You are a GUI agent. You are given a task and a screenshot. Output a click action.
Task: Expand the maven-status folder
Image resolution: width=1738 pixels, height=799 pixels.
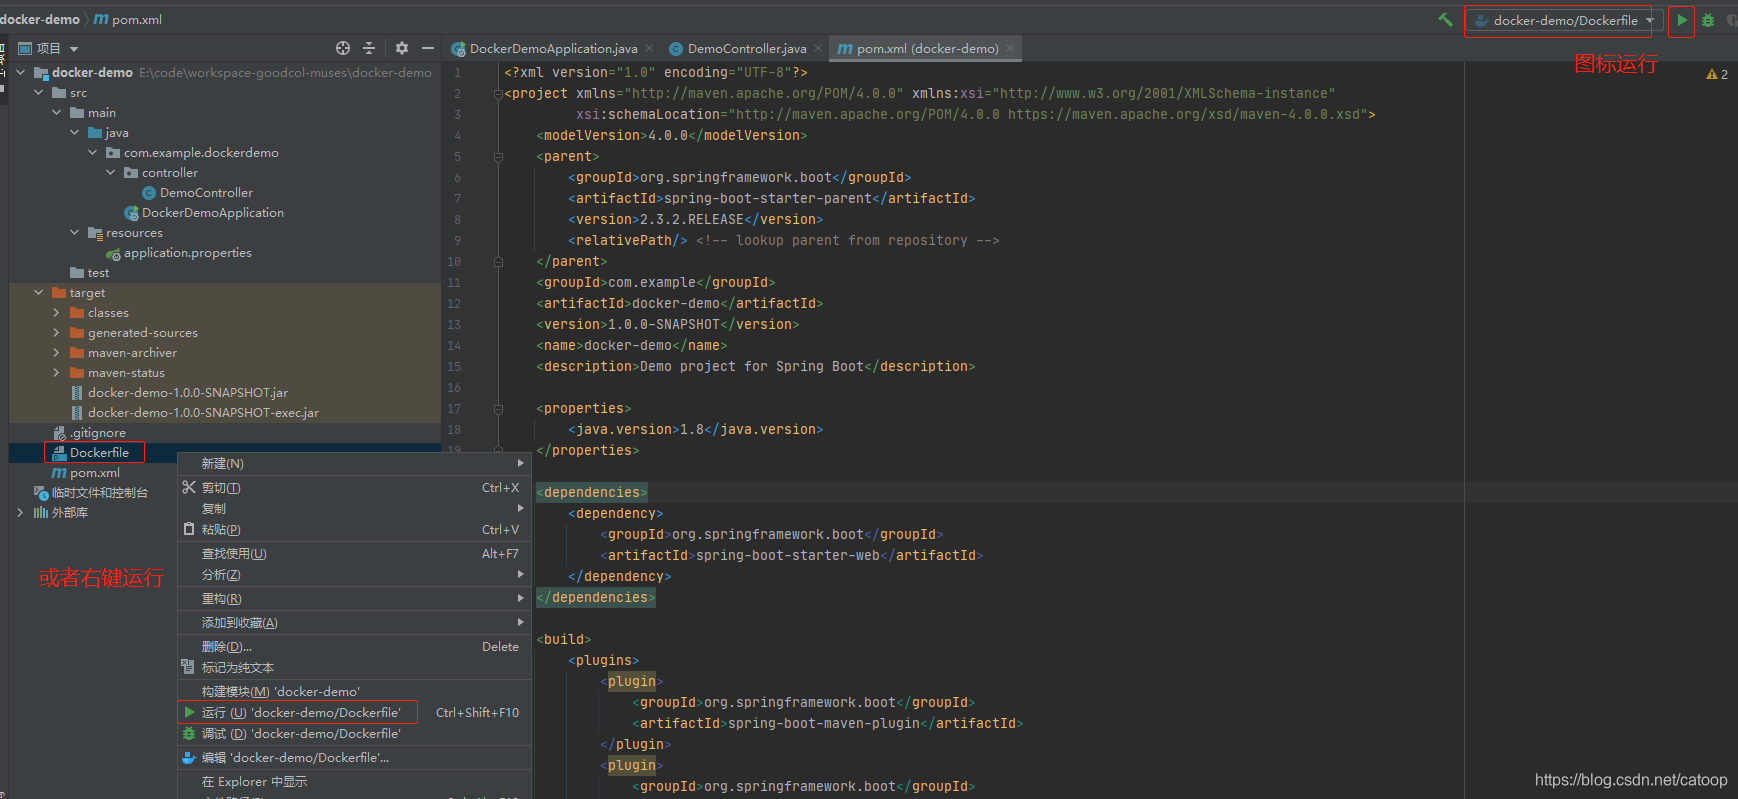pos(56,372)
